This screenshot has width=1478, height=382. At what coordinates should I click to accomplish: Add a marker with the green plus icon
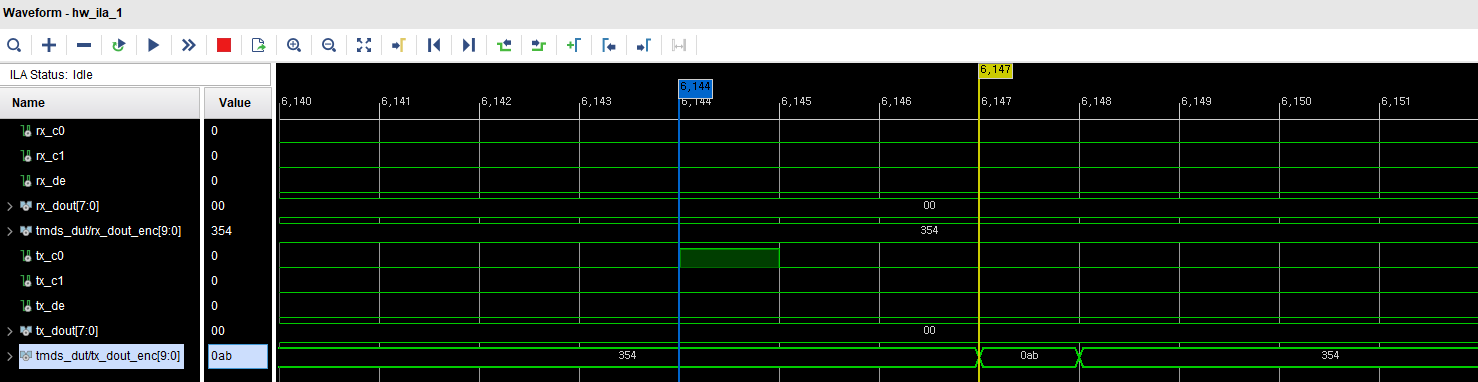574,45
